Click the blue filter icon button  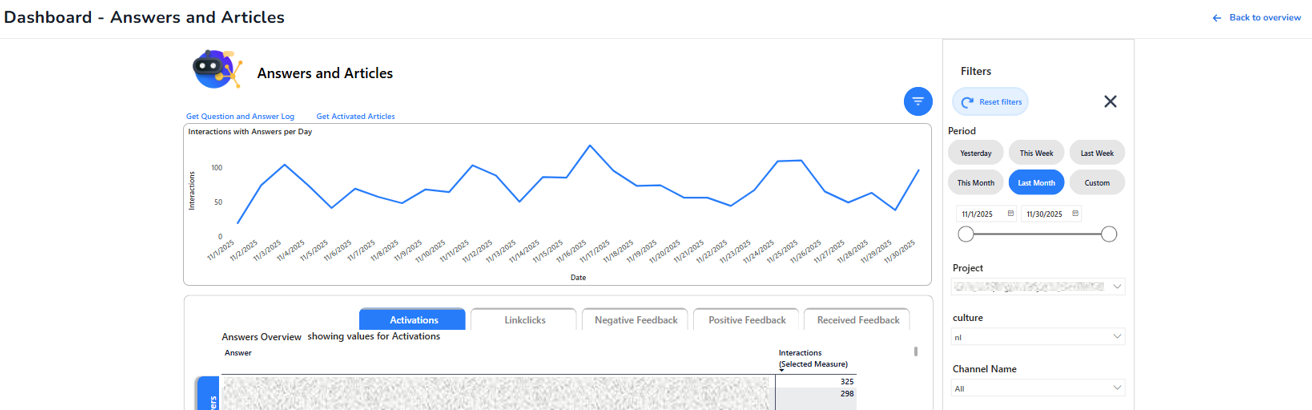coord(918,101)
